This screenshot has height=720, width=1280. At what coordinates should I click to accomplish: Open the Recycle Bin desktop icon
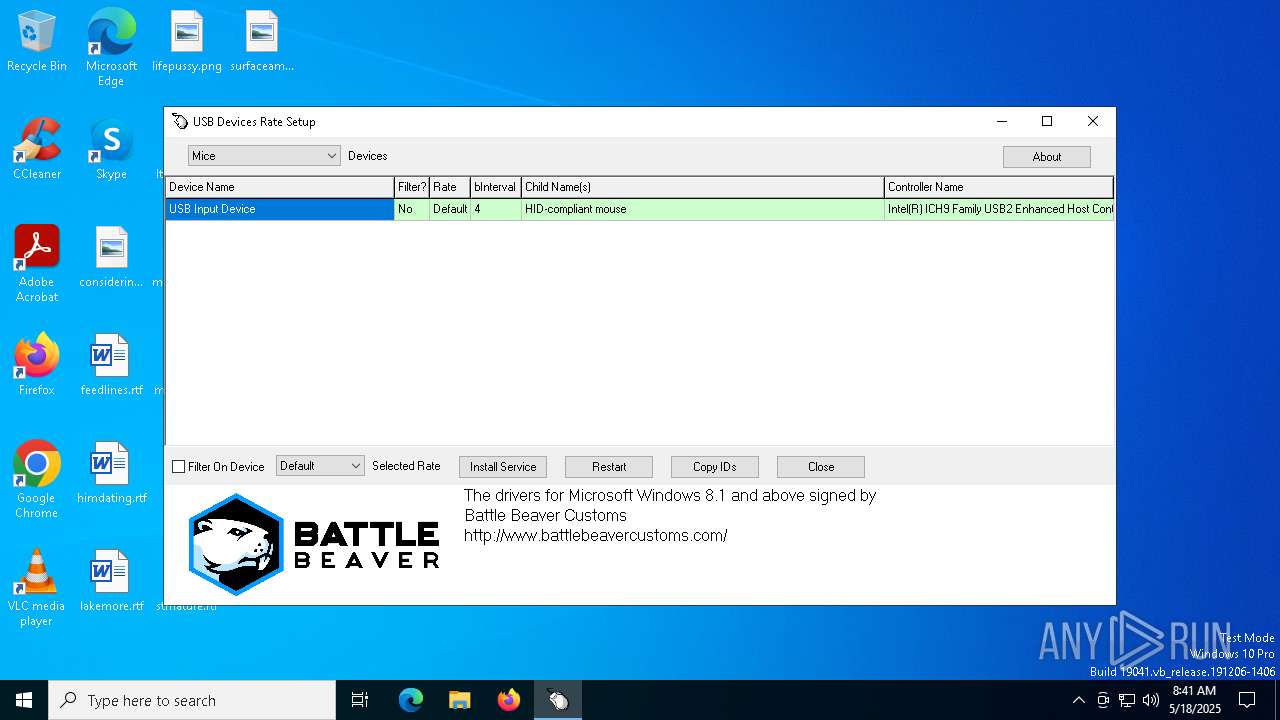[37, 41]
